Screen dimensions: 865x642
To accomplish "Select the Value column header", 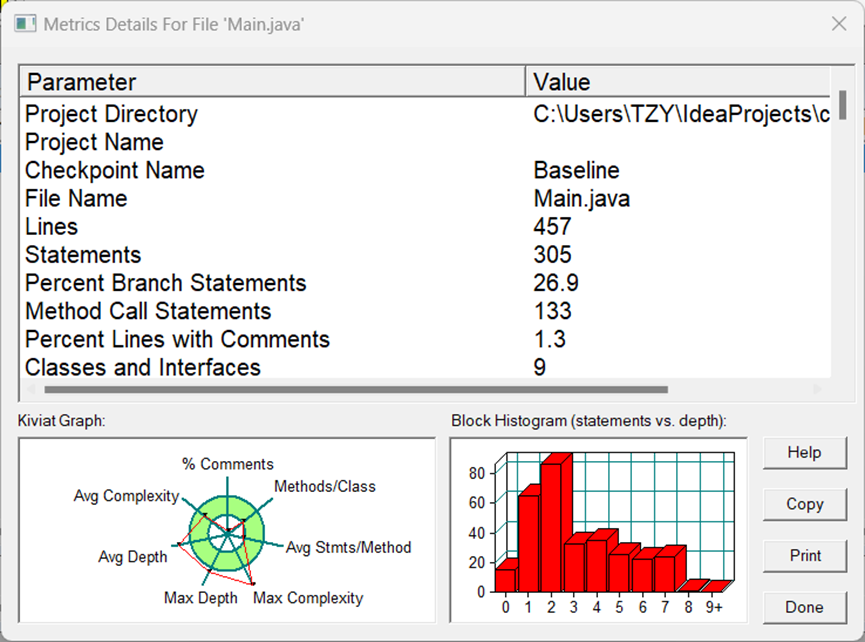I will [x=678, y=82].
